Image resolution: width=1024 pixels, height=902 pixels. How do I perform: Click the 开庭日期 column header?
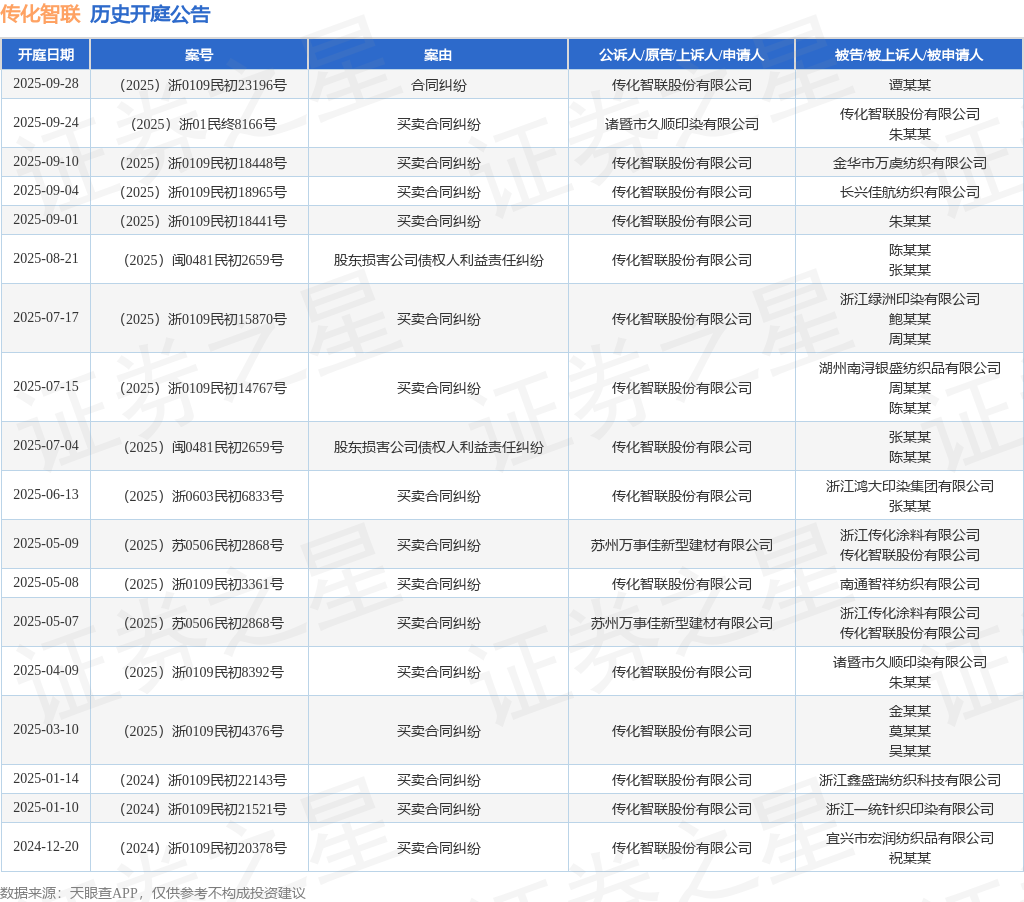click(46, 55)
